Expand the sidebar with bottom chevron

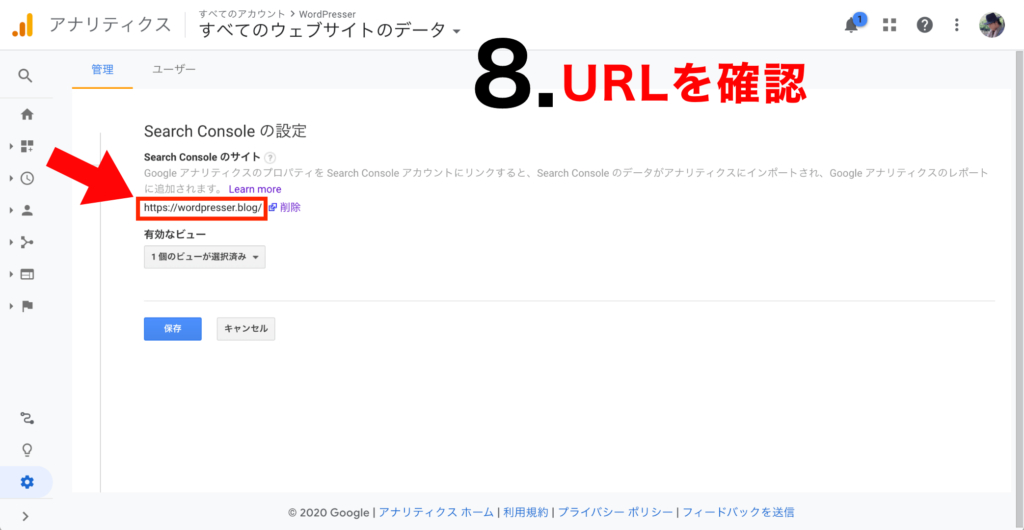25,516
